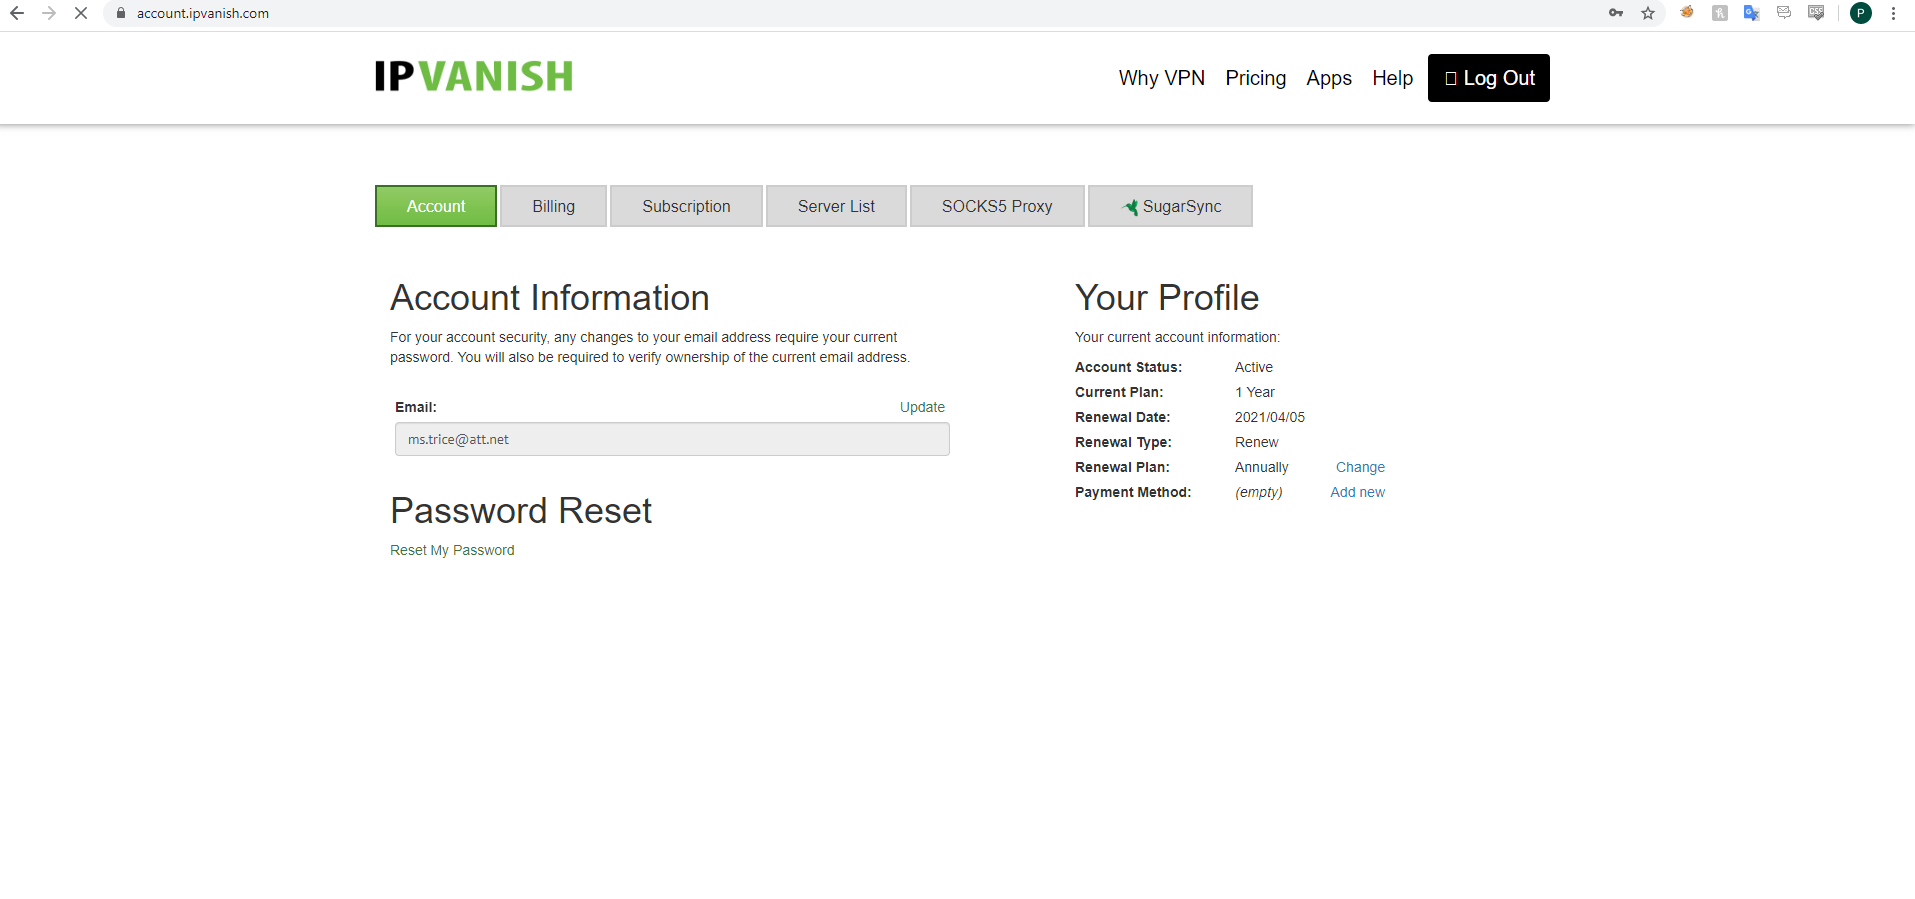Open the chat bubble mail extension icon
Viewport: 1915px width, 899px height.
pos(1784,13)
